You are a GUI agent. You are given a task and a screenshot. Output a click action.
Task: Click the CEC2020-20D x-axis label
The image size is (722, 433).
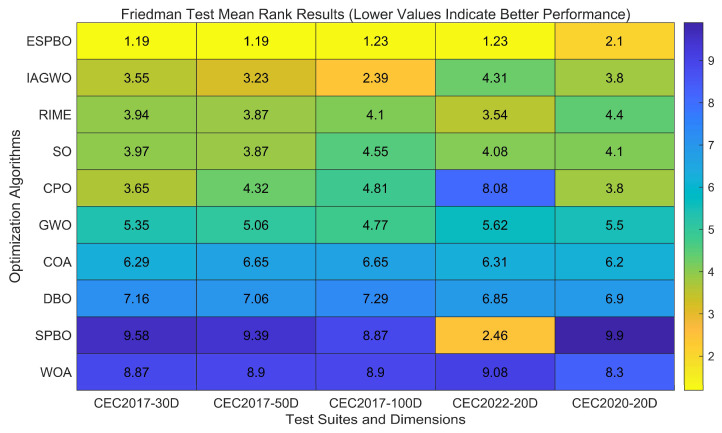[x=614, y=404]
